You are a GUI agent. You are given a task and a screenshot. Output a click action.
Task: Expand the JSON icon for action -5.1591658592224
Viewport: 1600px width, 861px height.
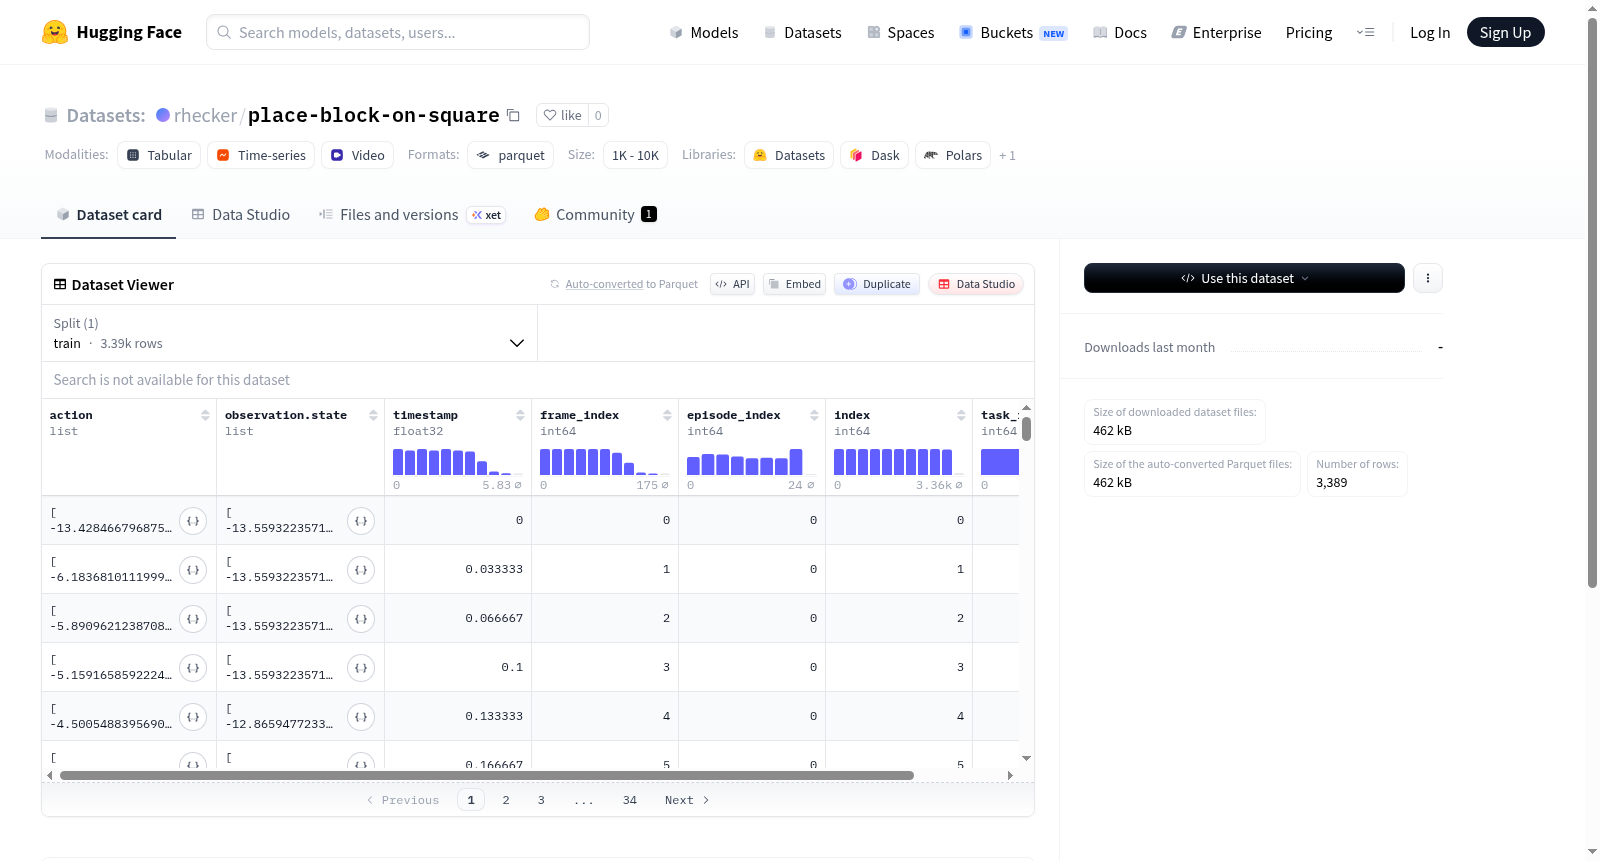point(193,668)
